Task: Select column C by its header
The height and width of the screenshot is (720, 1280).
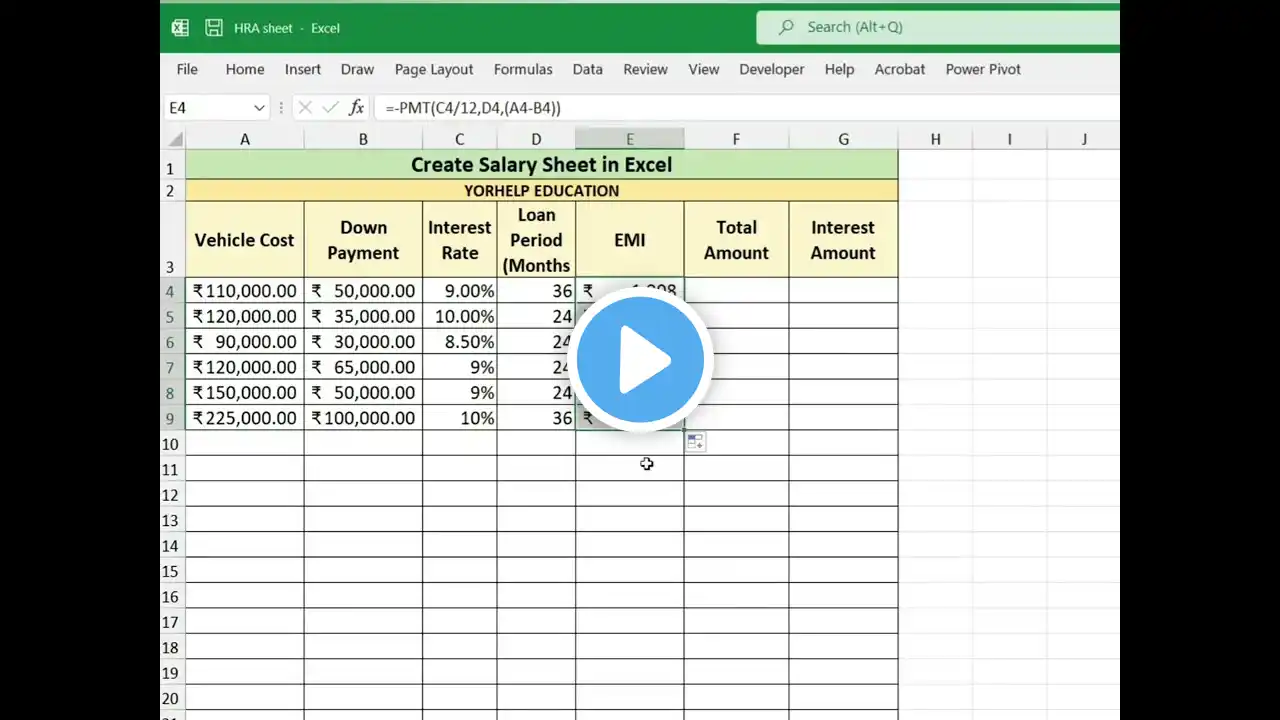Action: click(x=460, y=139)
